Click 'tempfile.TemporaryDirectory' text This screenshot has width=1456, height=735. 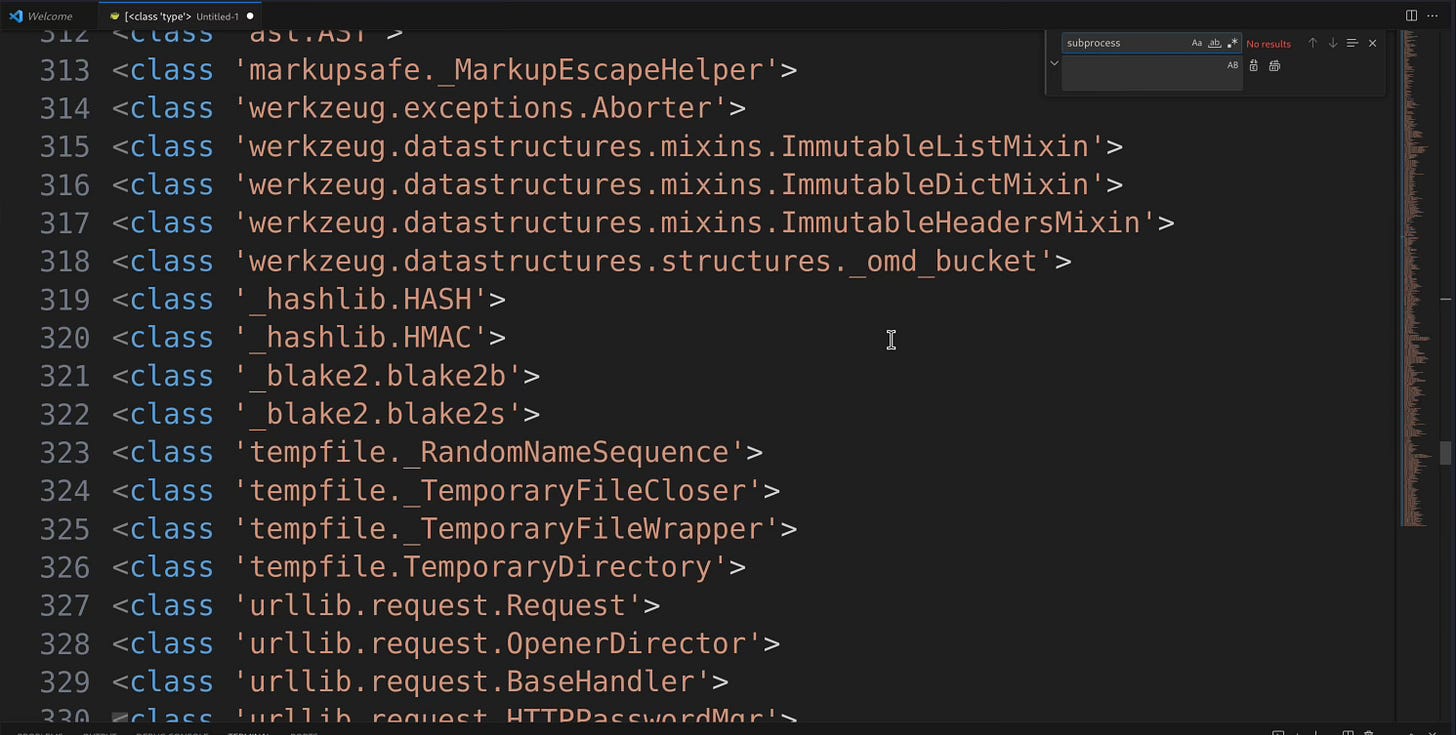[481, 567]
